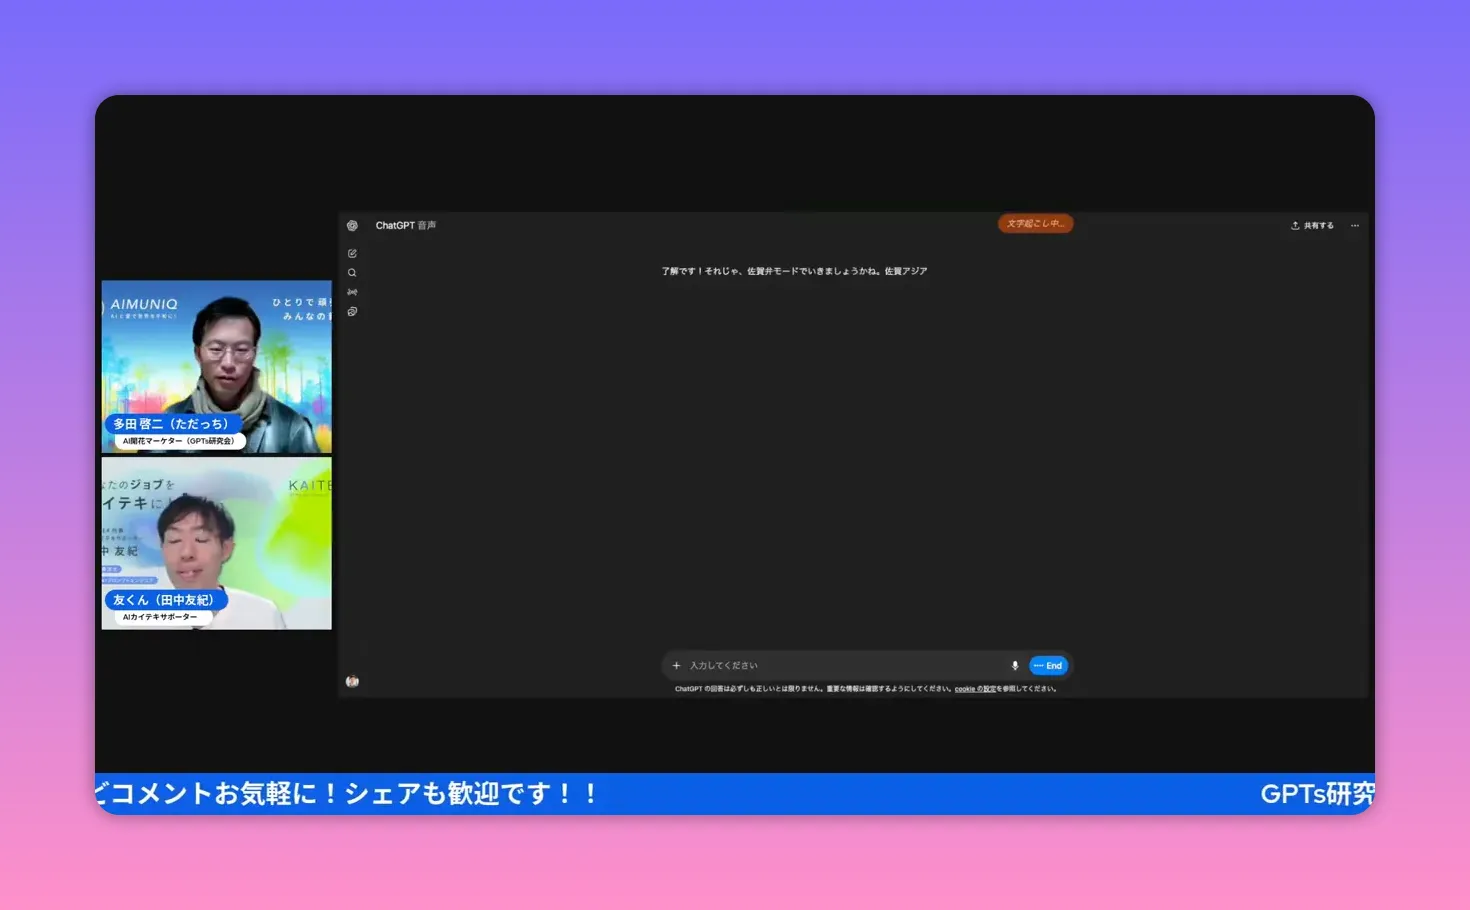Select the microphone icon for dictation

(1015, 665)
